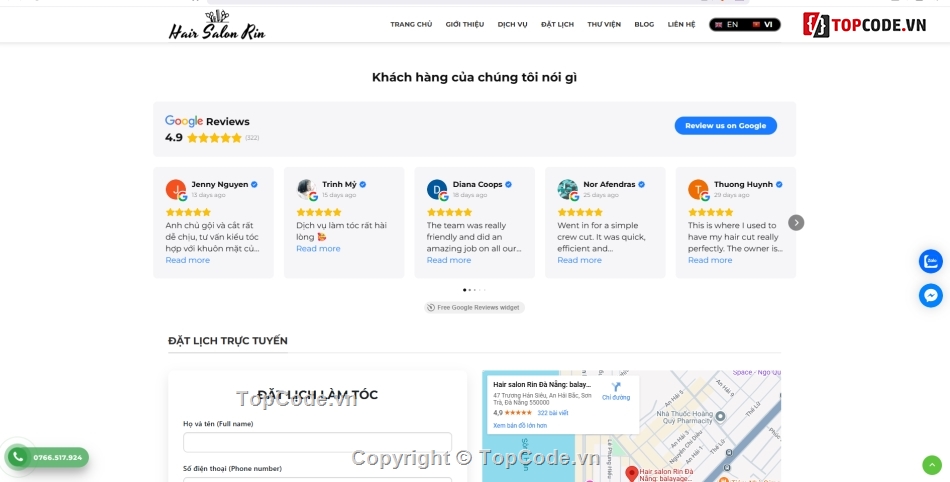Click Trinh Mỹ's avatar
Image resolution: width=950 pixels, height=482 pixels.
(307, 190)
